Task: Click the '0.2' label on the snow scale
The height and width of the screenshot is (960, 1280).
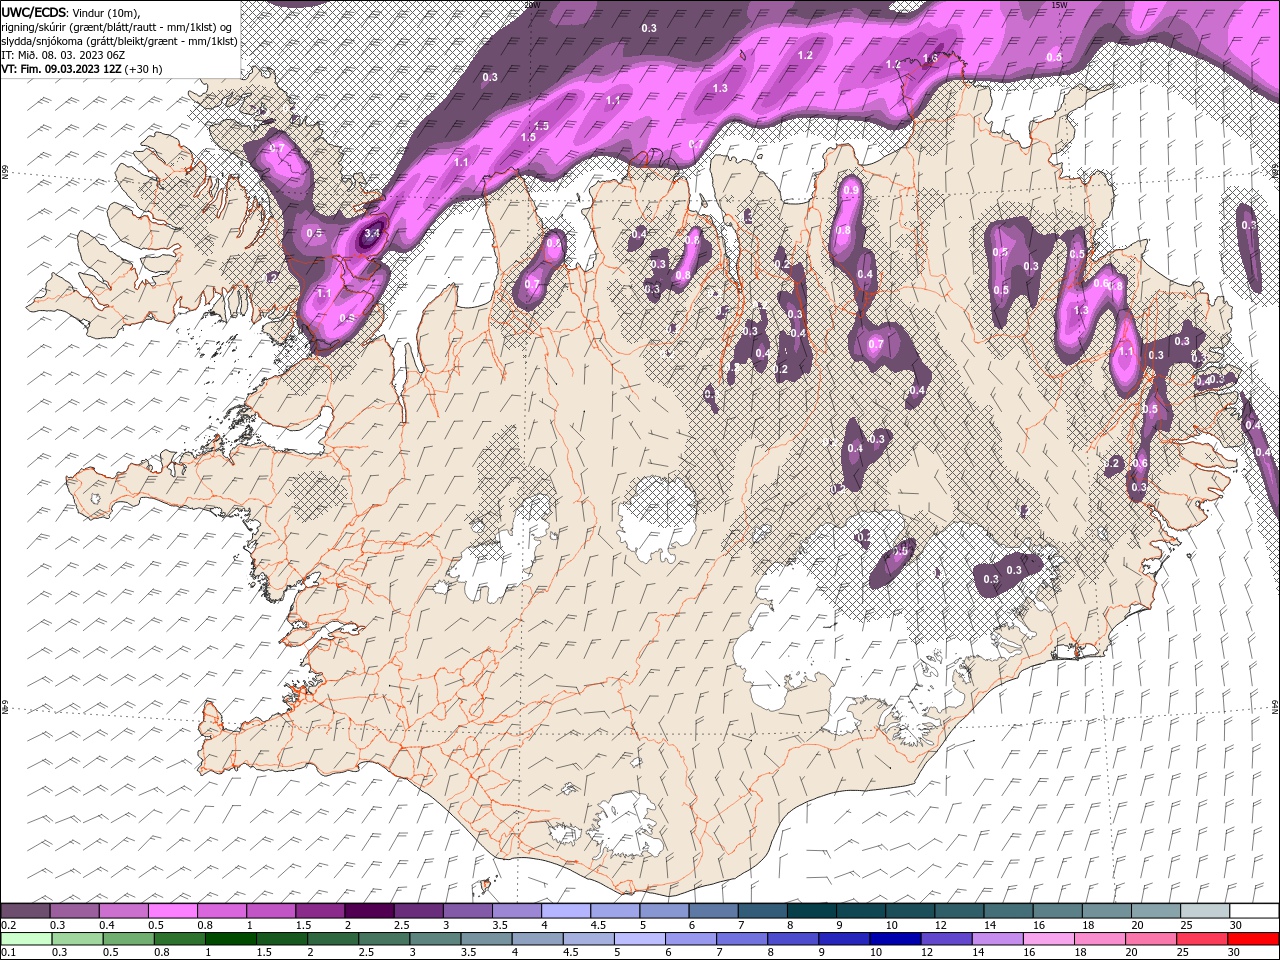Action: [9, 925]
